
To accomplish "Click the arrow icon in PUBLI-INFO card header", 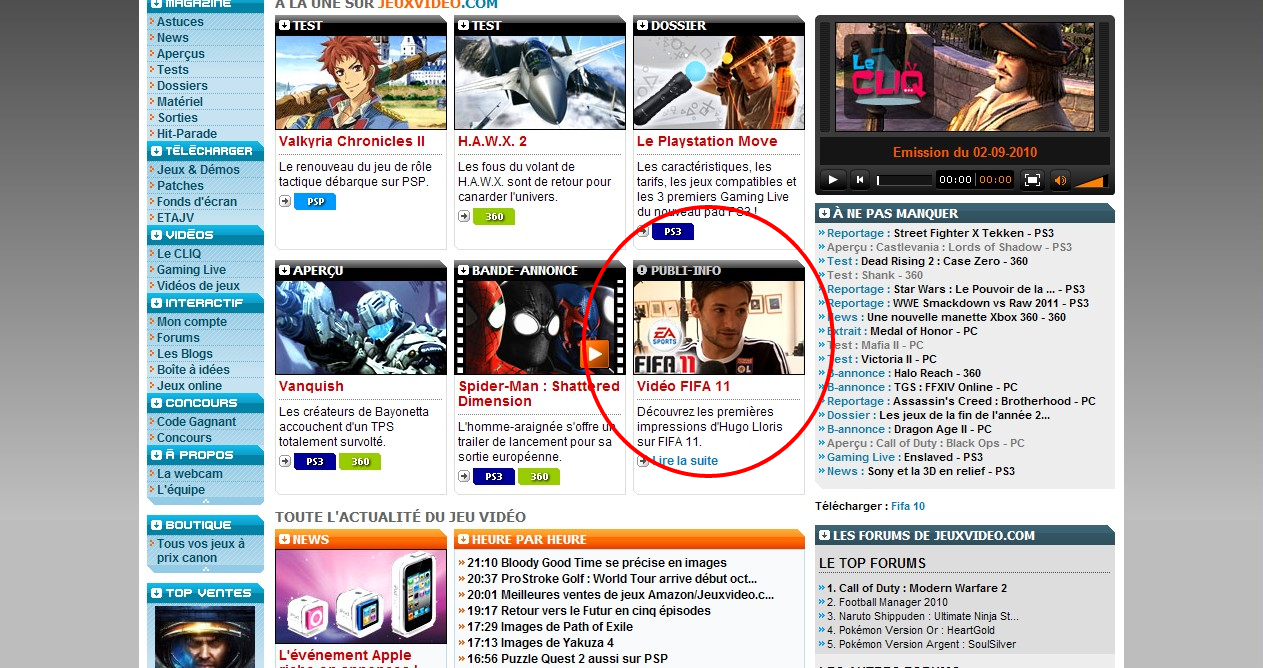I will tap(643, 270).
